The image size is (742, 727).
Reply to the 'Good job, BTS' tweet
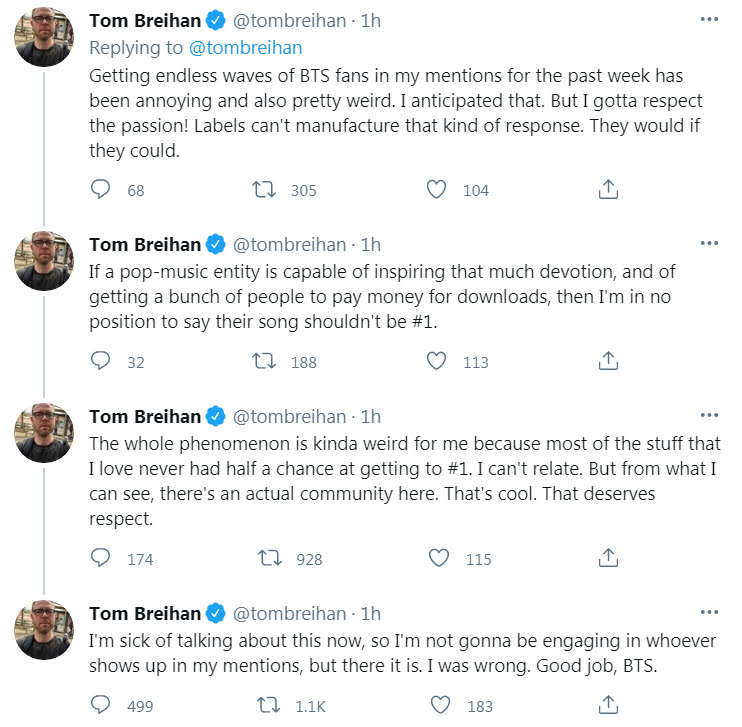pos(100,705)
